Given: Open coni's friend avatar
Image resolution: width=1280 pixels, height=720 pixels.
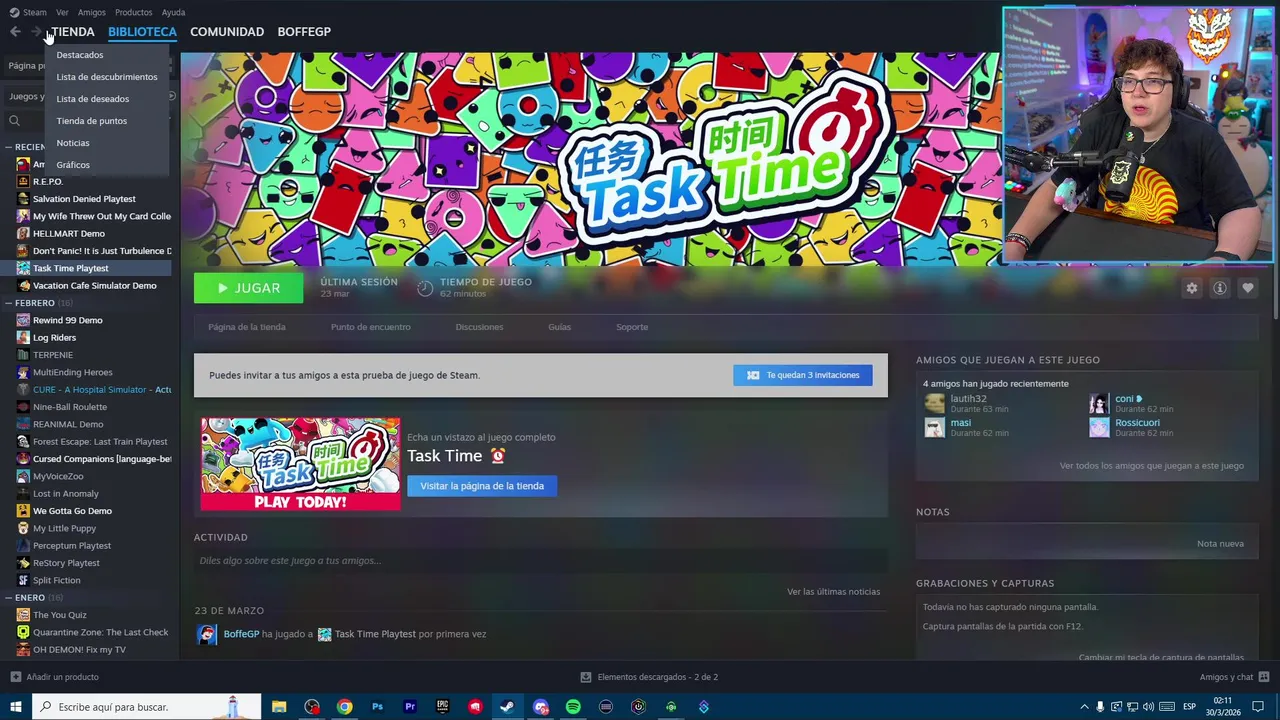Looking at the screenshot, I should tap(1099, 404).
